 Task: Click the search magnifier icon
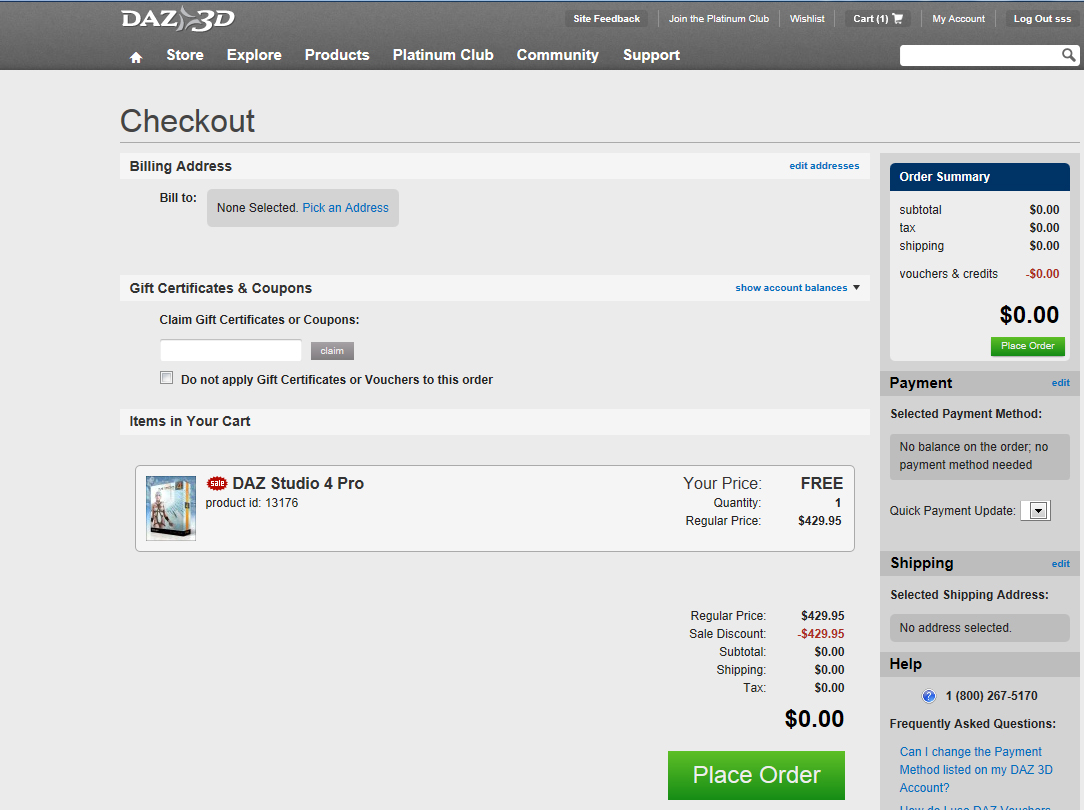pos(1068,55)
